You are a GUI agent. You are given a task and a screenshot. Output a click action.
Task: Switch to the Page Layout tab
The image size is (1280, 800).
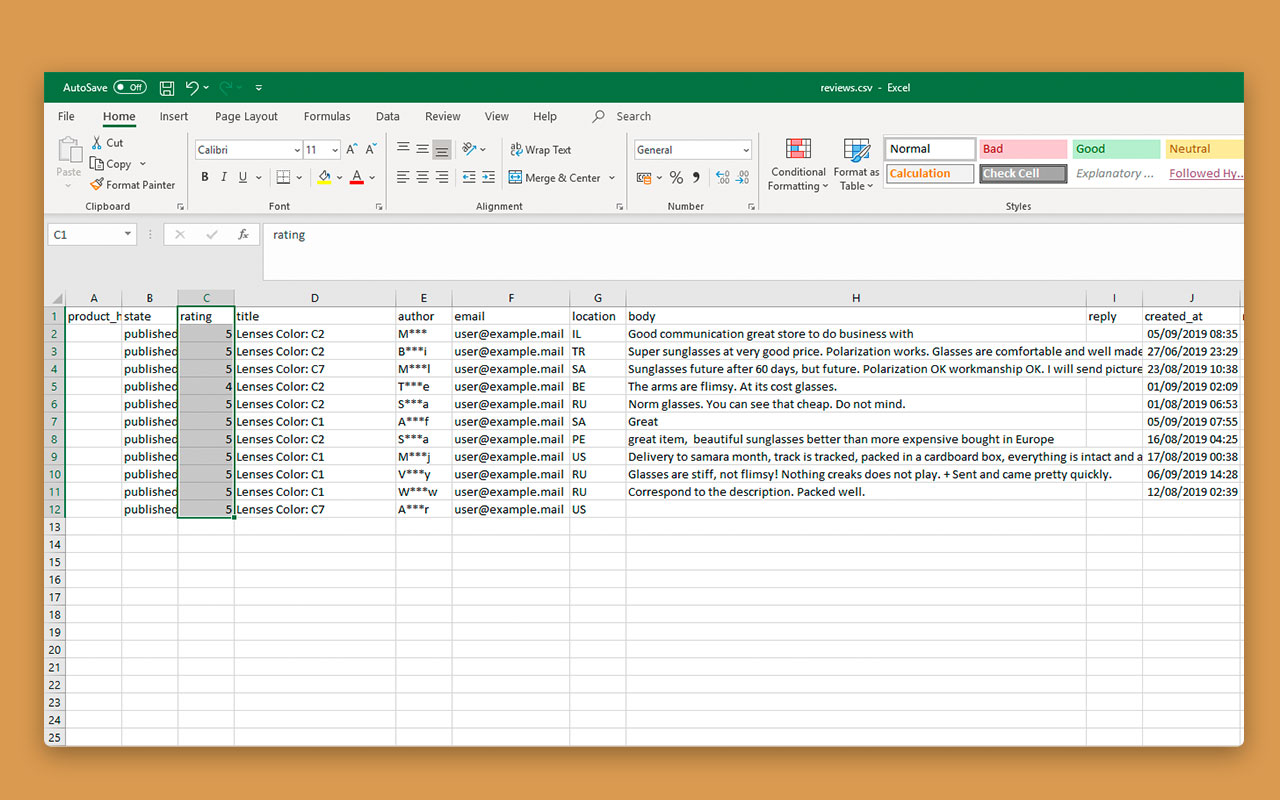(x=246, y=116)
